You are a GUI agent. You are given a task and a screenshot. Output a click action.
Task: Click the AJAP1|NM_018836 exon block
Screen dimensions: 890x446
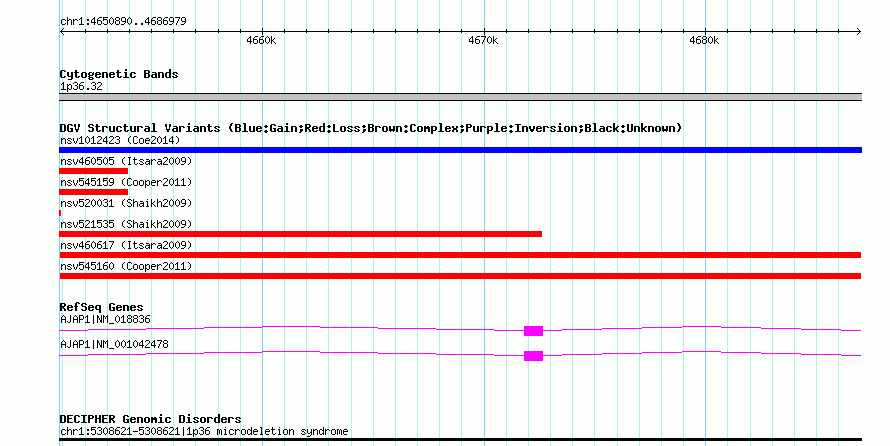point(534,331)
